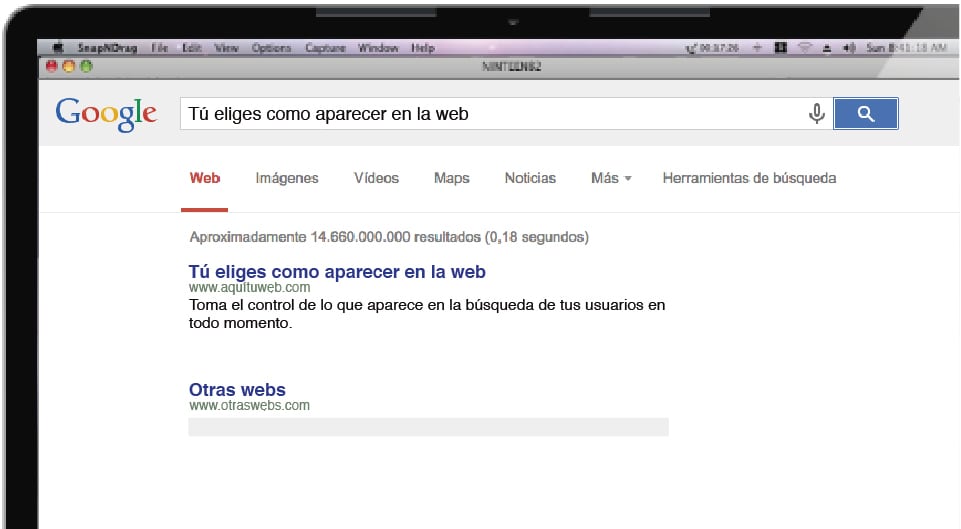Screen dimensions: 961x529
Task: Click the Wi-Fi status icon
Action: click(x=804, y=48)
